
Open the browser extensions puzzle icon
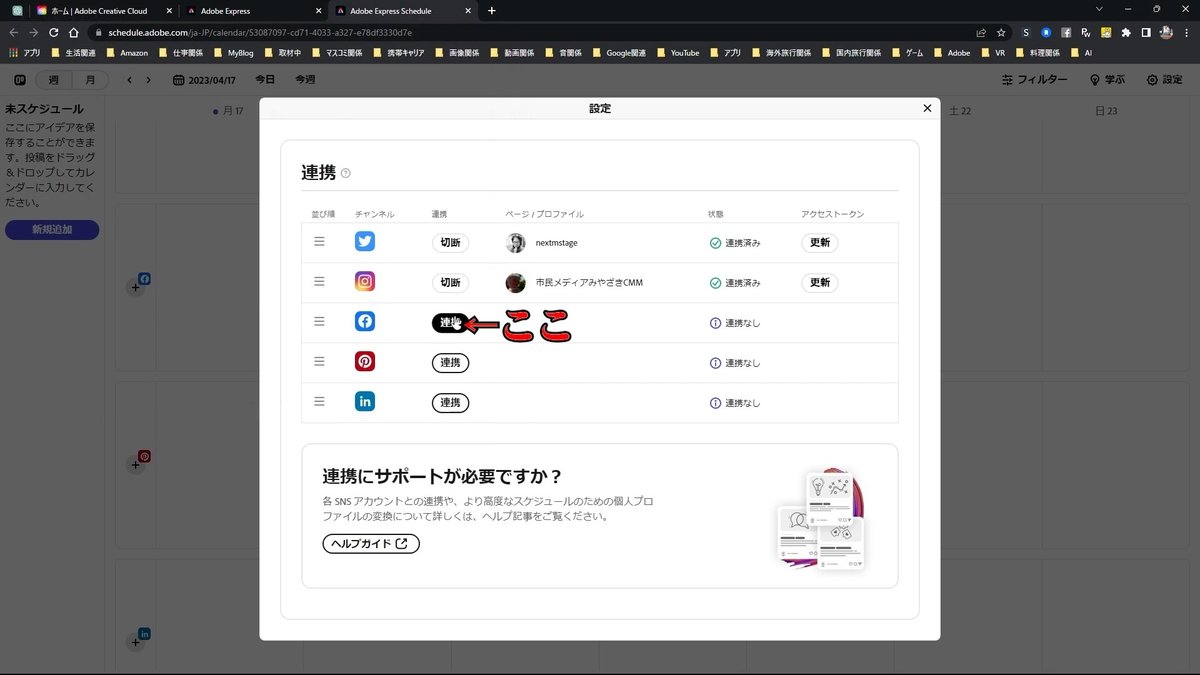(x=1127, y=32)
